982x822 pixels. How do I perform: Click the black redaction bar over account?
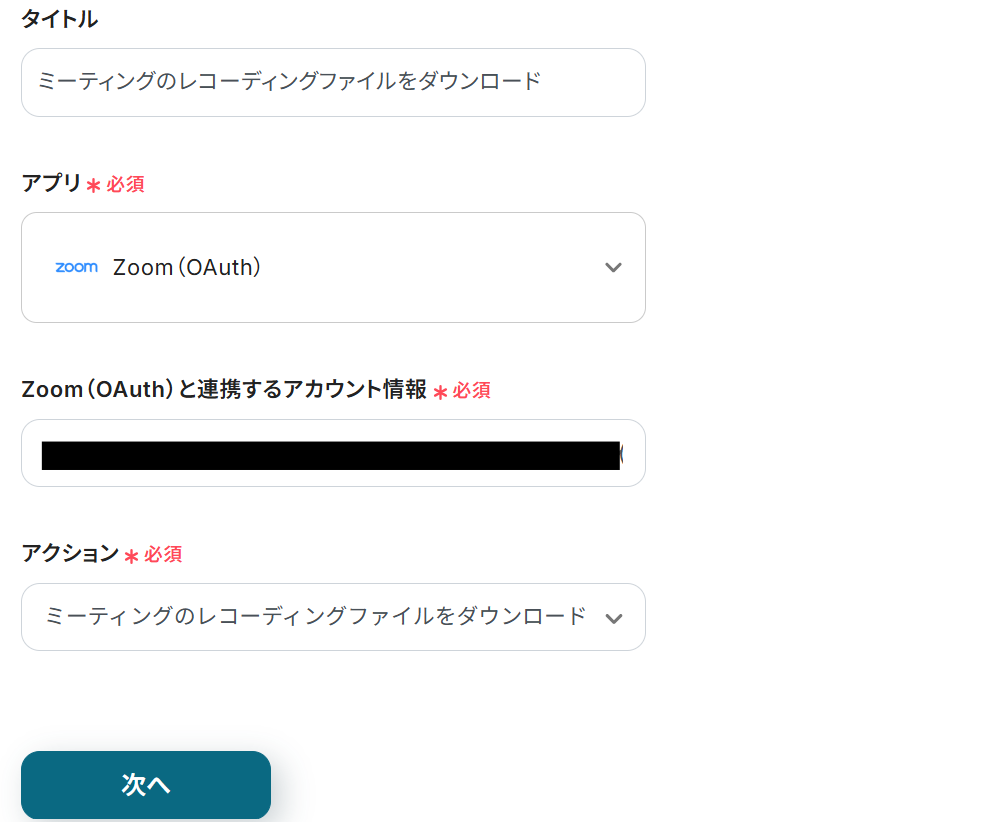tap(330, 455)
